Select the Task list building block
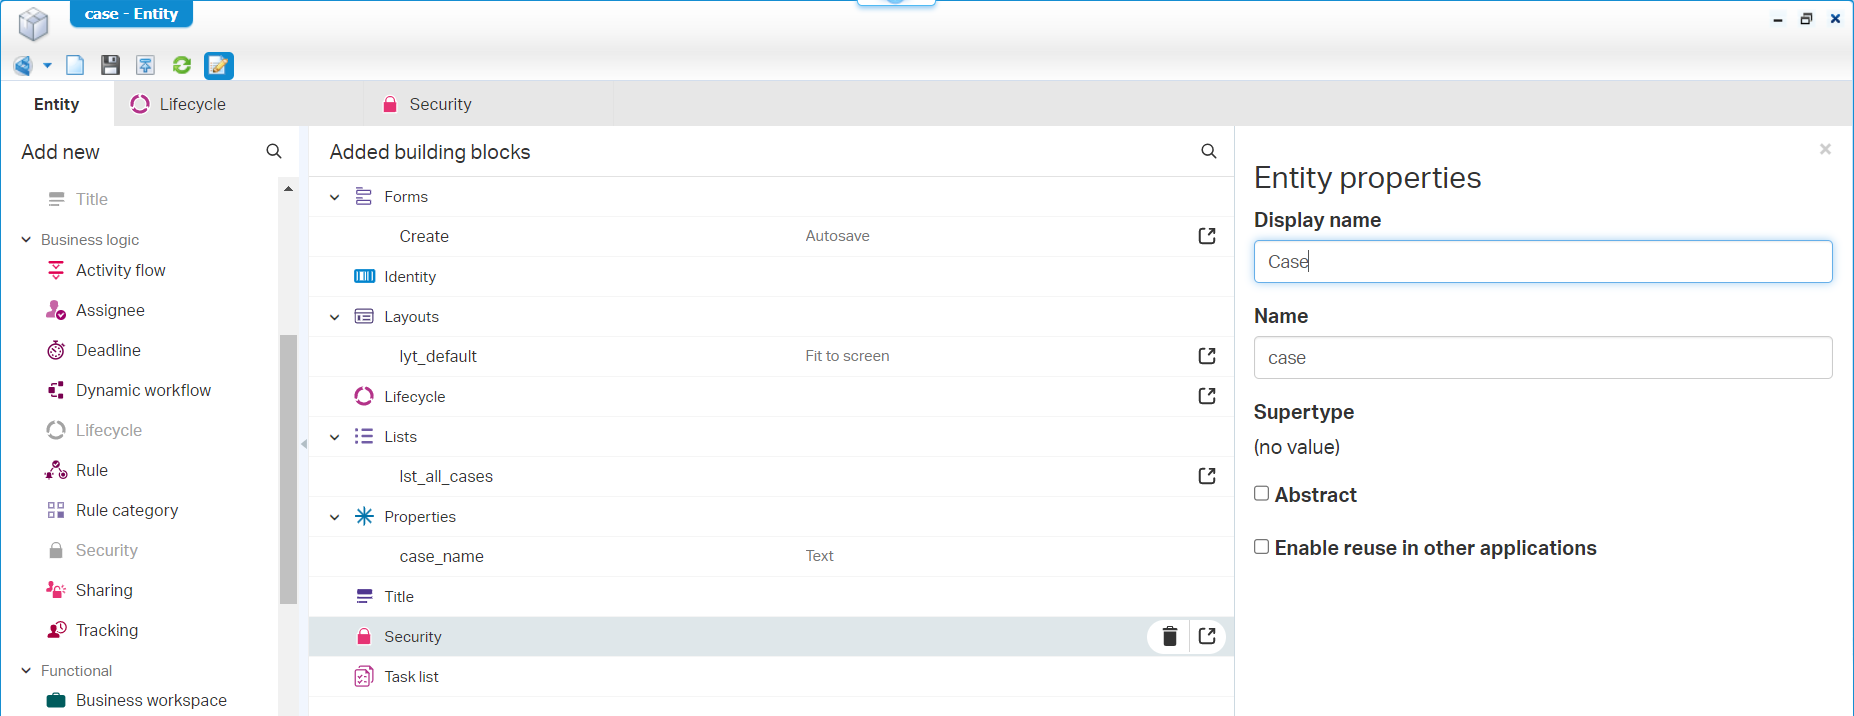The height and width of the screenshot is (716, 1854). (x=771, y=677)
